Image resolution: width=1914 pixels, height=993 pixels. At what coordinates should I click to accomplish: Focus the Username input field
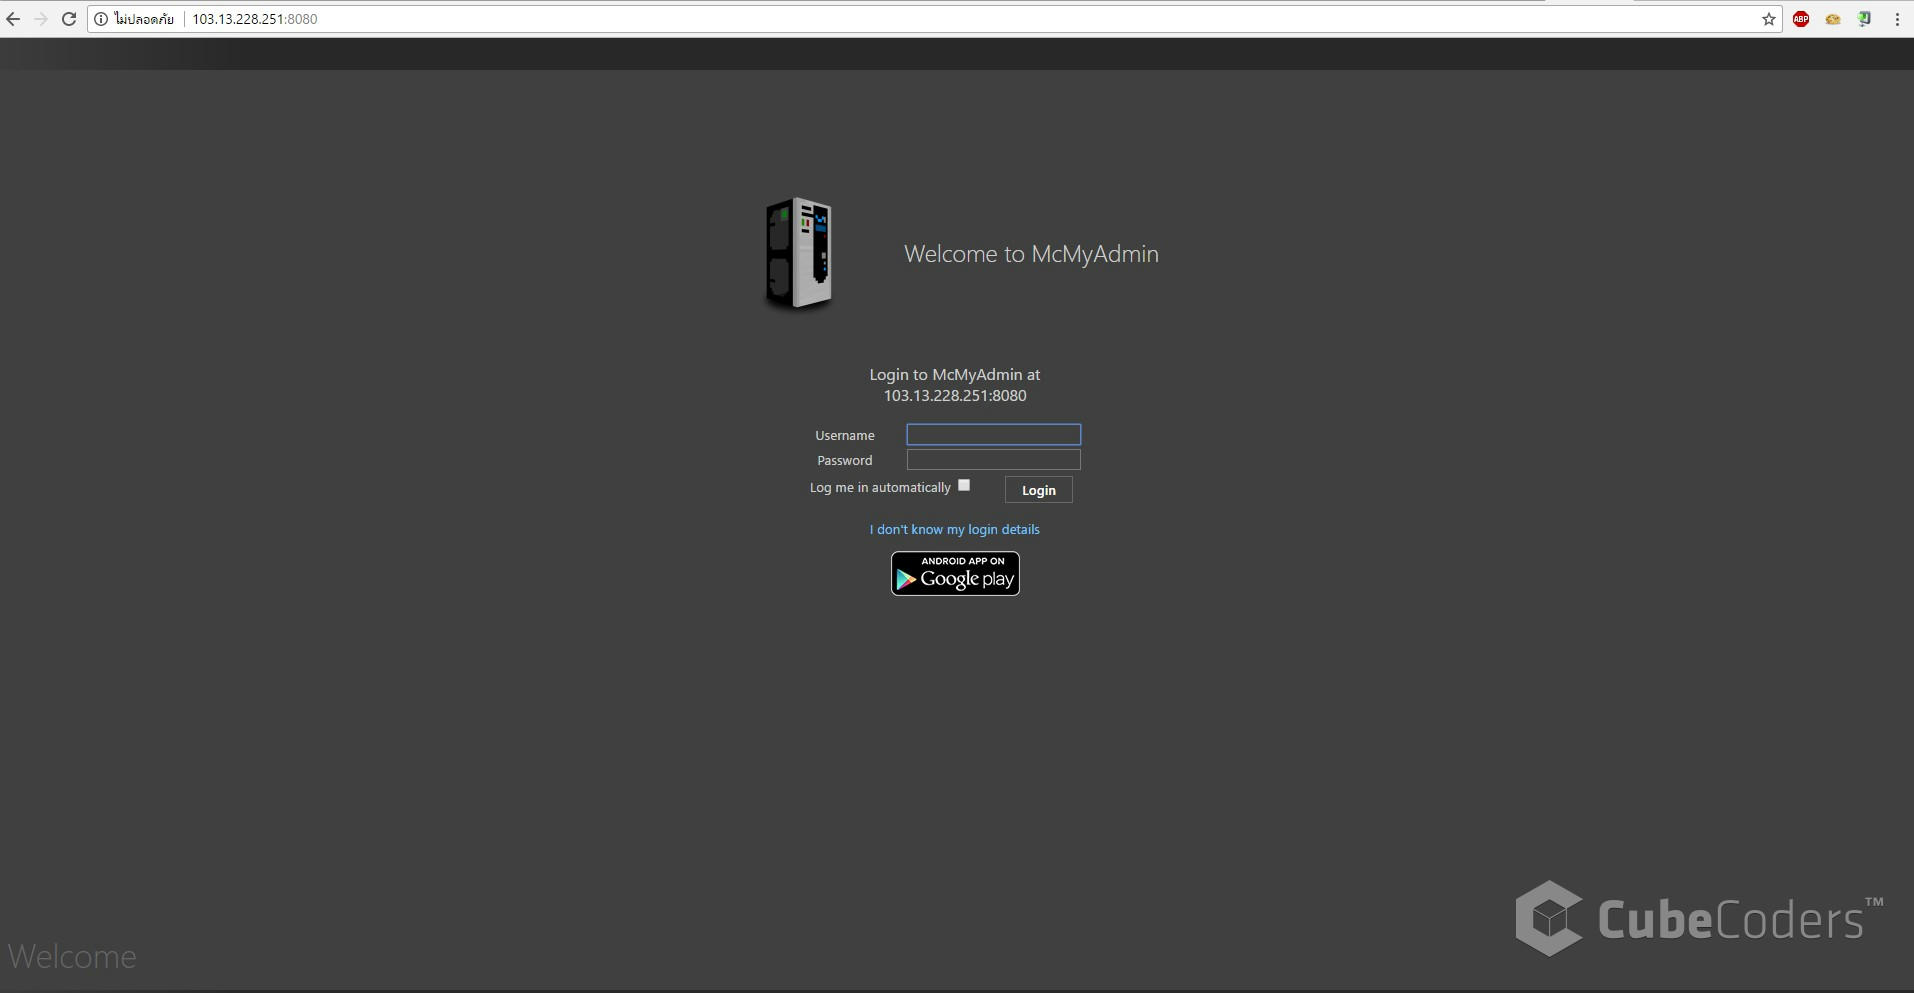coord(993,434)
